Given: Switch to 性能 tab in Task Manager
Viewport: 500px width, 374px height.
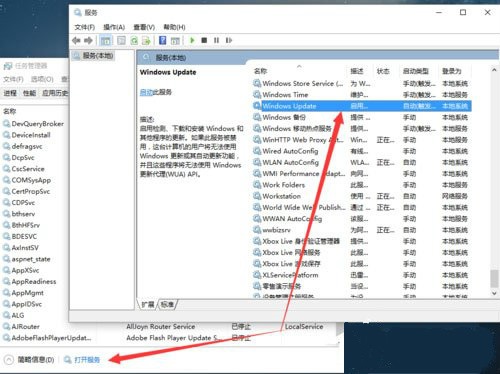Looking at the screenshot, I should coord(29,93).
